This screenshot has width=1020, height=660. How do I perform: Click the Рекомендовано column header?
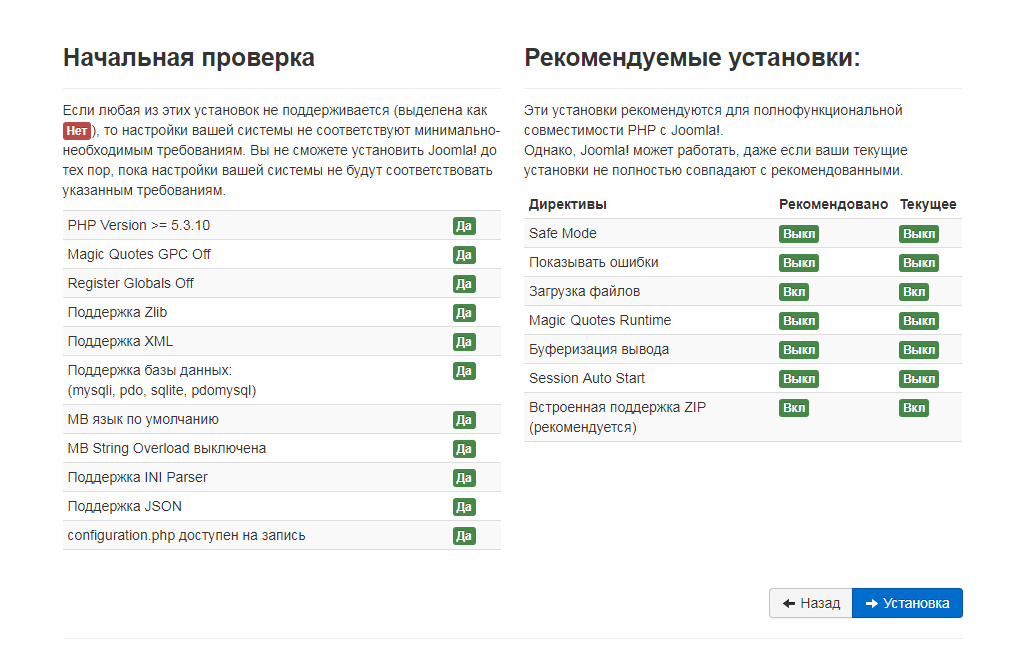coord(833,204)
